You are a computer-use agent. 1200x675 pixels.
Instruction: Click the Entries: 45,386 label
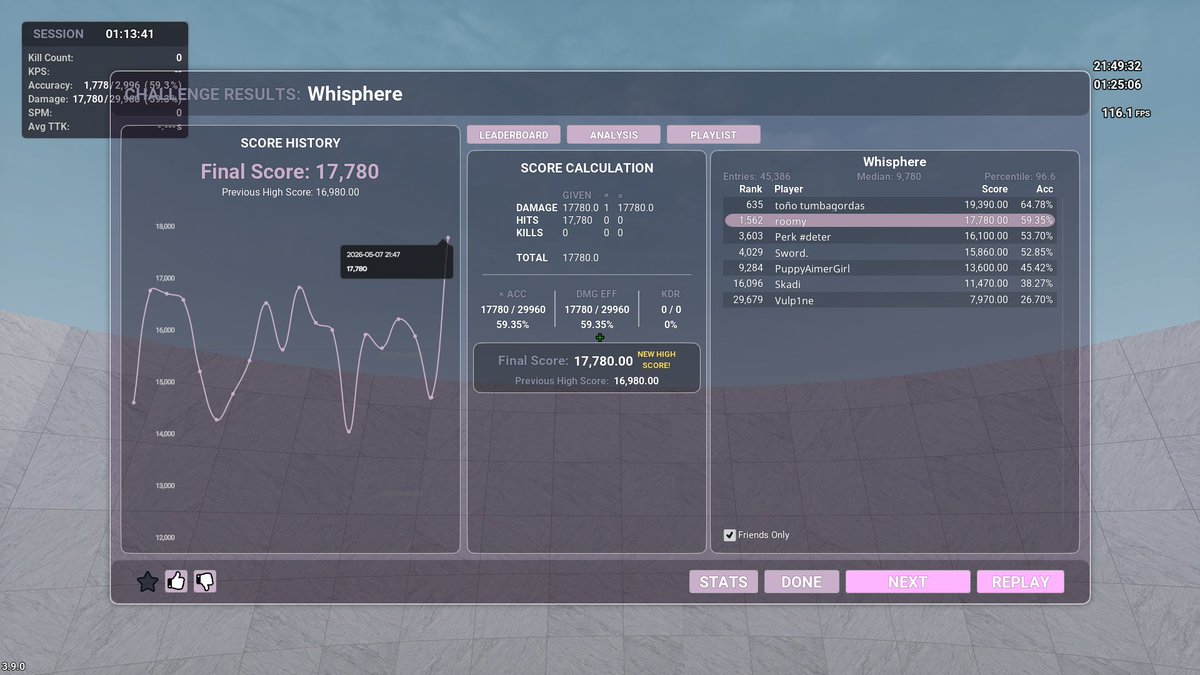click(x=756, y=177)
